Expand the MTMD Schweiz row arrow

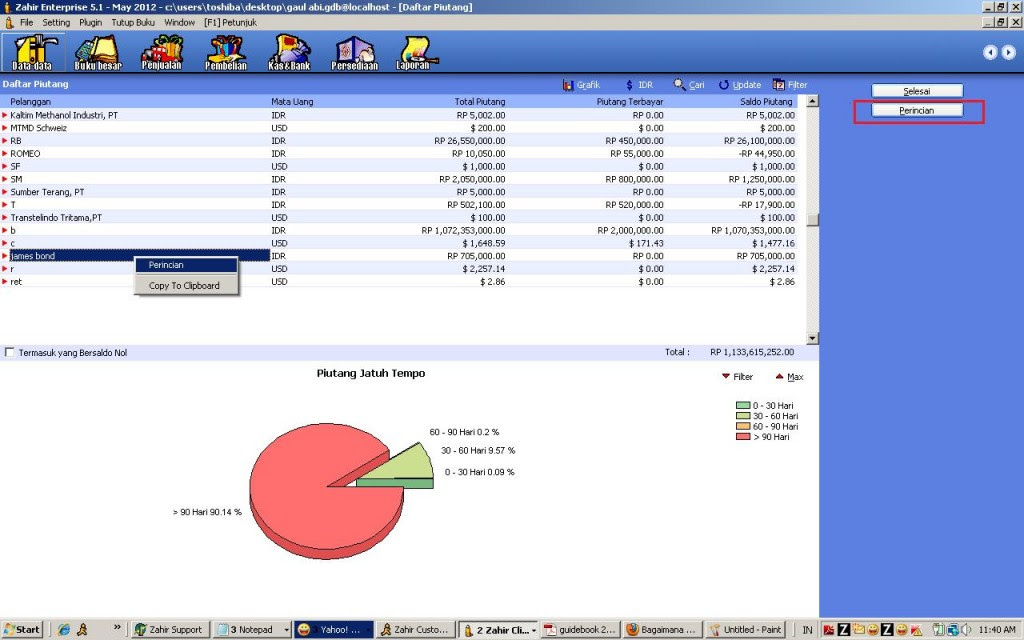click(x=5, y=128)
